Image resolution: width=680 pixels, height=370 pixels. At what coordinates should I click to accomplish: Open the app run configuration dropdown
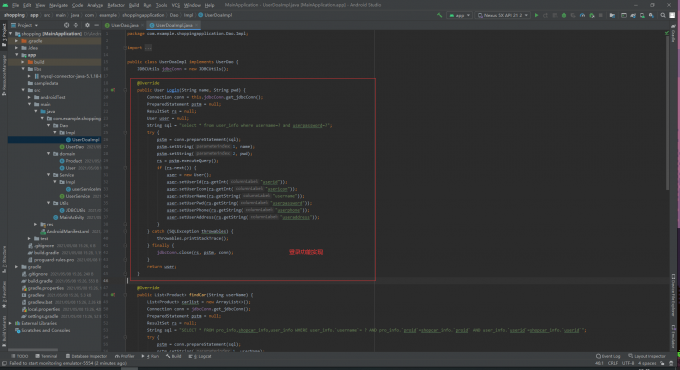(460, 15)
